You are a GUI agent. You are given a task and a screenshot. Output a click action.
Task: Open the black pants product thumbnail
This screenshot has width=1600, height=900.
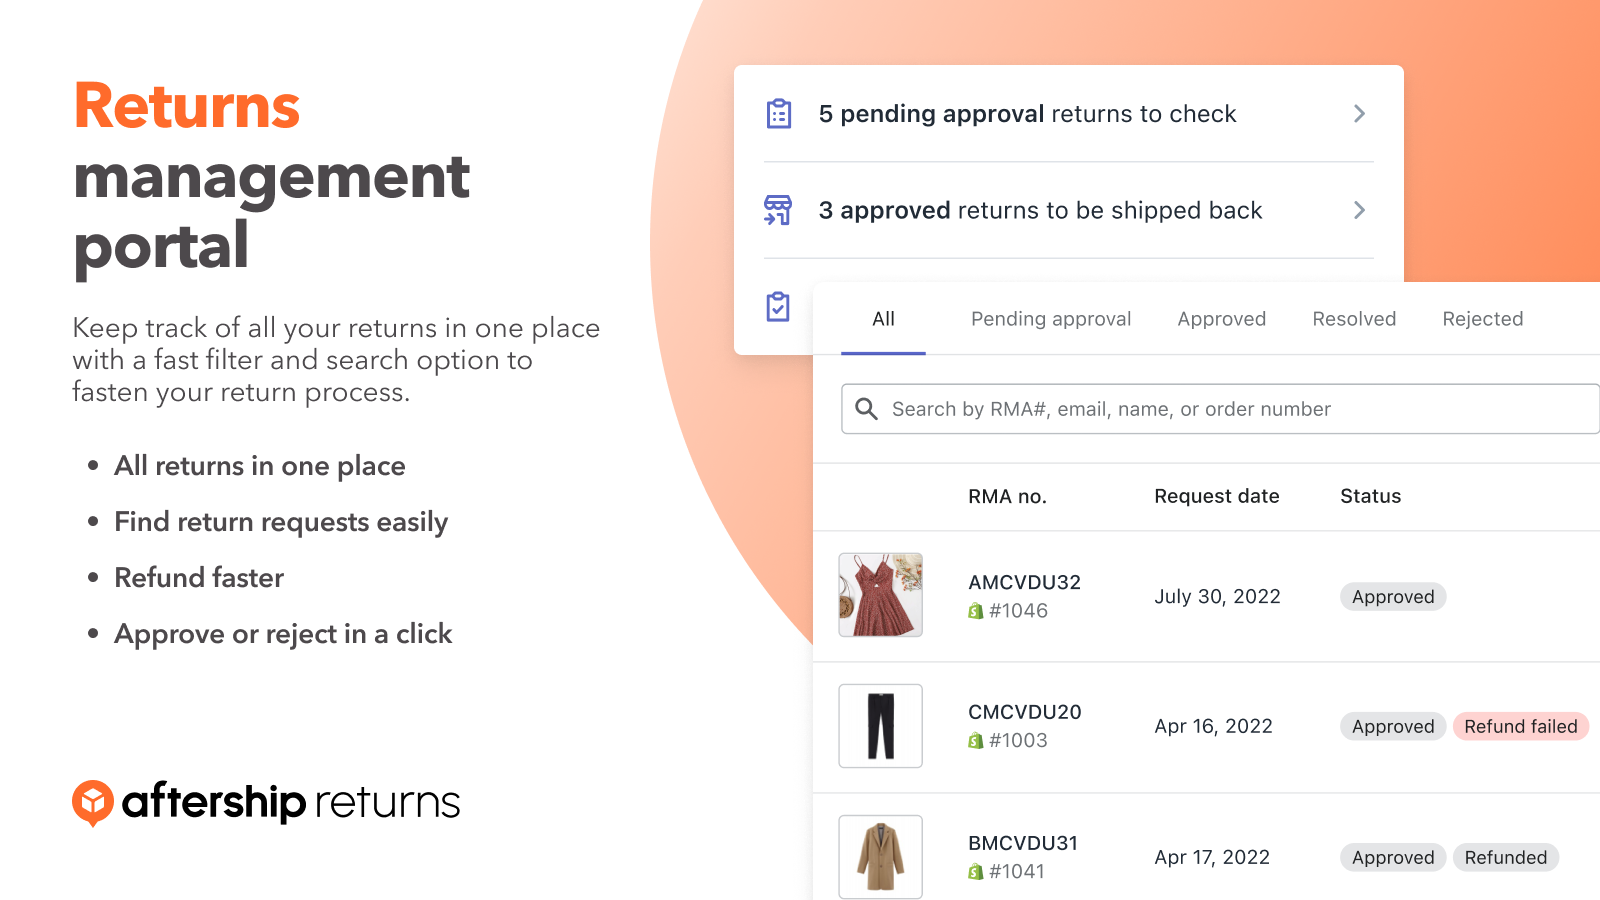[x=880, y=726]
